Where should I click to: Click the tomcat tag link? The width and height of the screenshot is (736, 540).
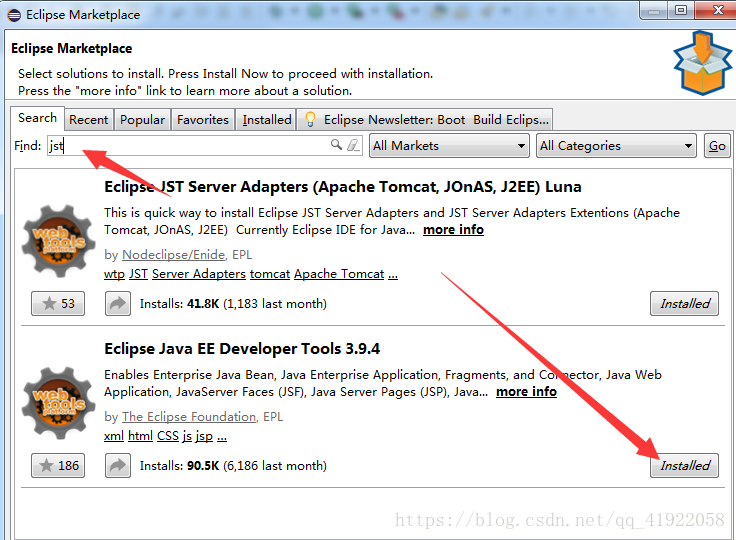(x=270, y=274)
